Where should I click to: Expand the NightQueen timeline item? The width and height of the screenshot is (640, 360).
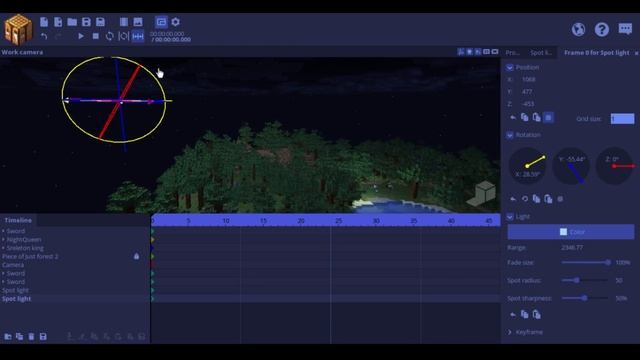click(x=3, y=240)
